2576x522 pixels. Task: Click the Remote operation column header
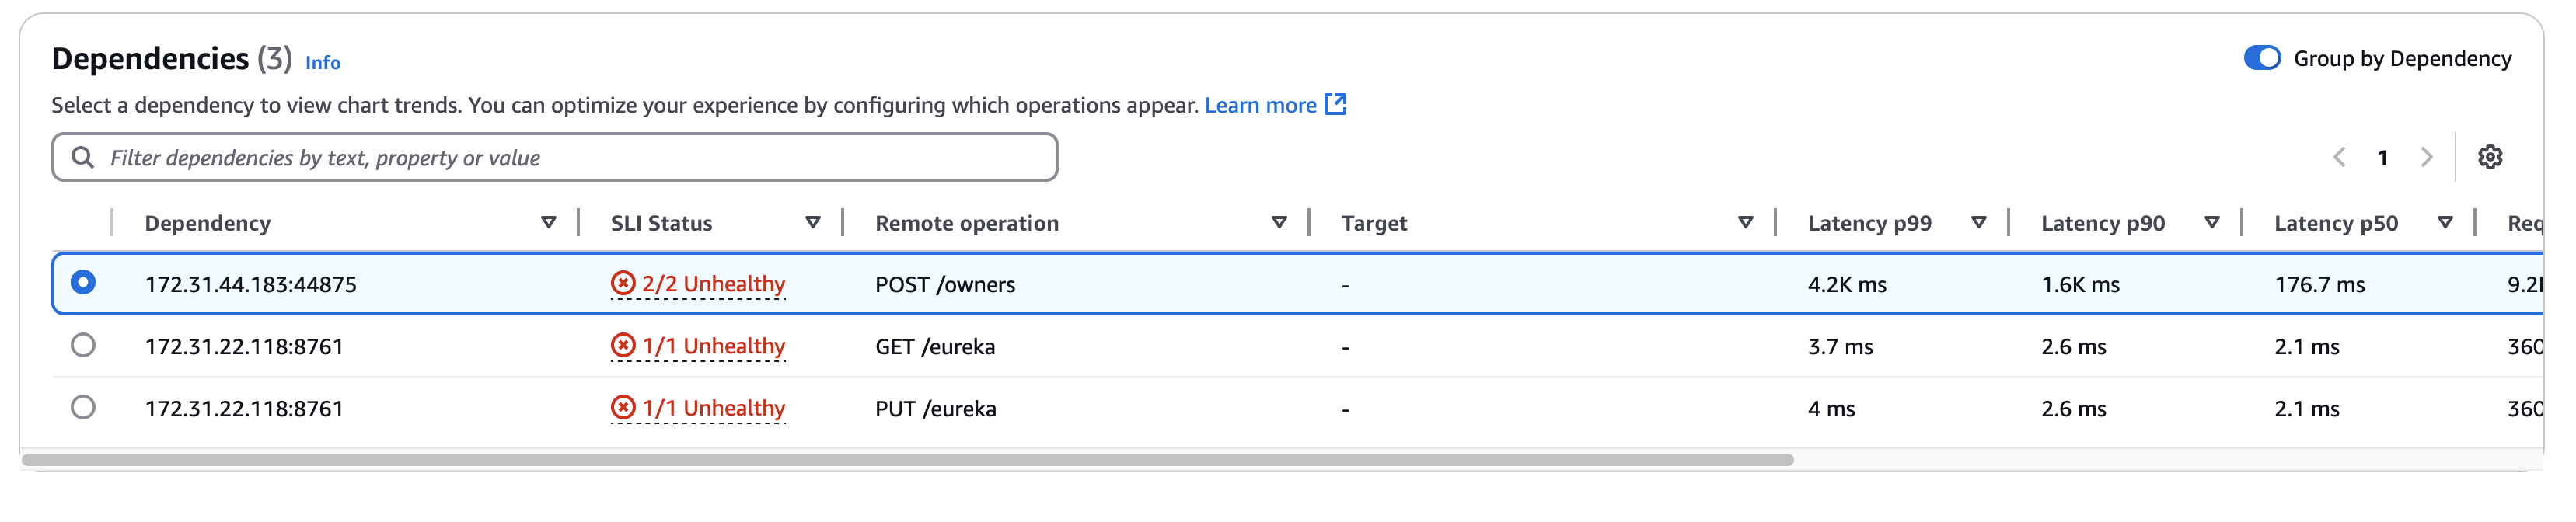[x=966, y=224]
